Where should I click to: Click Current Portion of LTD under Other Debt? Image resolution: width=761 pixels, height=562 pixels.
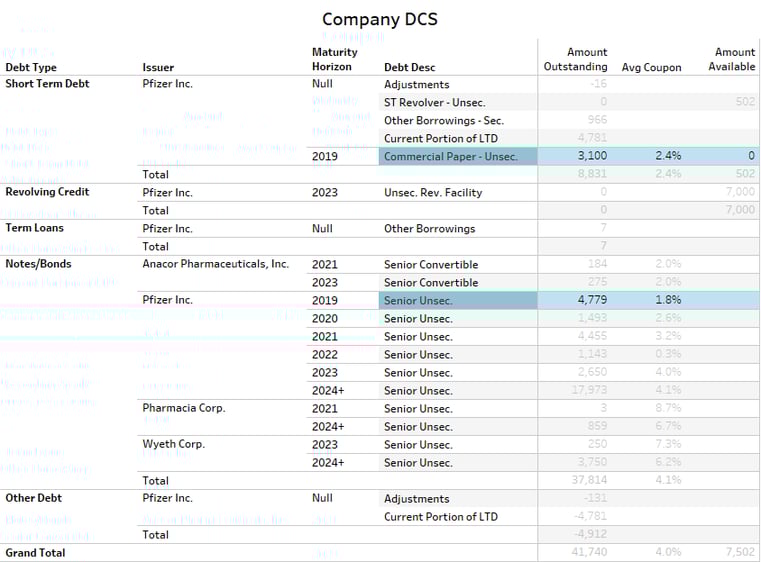coord(441,517)
